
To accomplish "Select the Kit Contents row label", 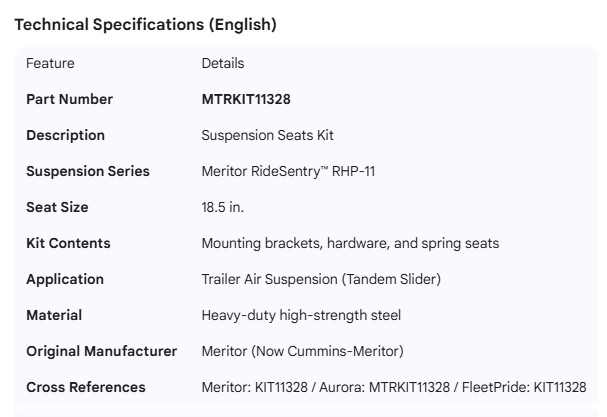I will point(68,243).
